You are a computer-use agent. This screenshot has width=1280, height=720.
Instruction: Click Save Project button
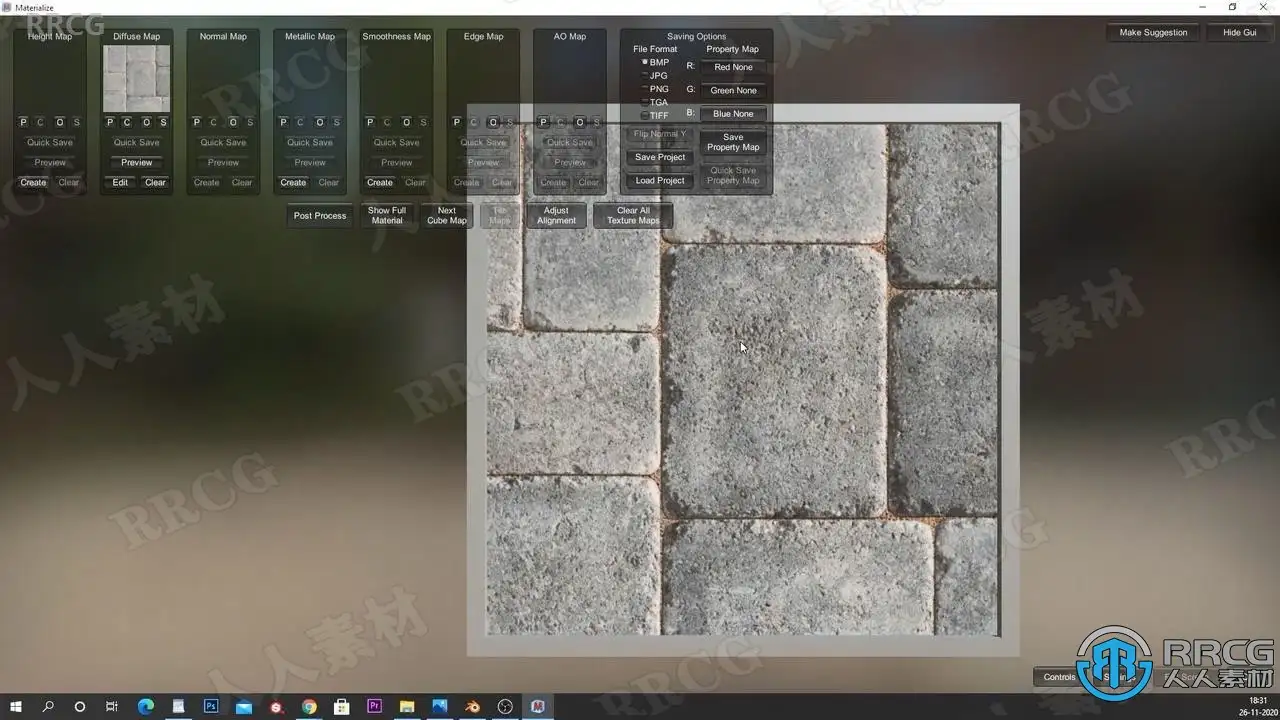(x=660, y=157)
